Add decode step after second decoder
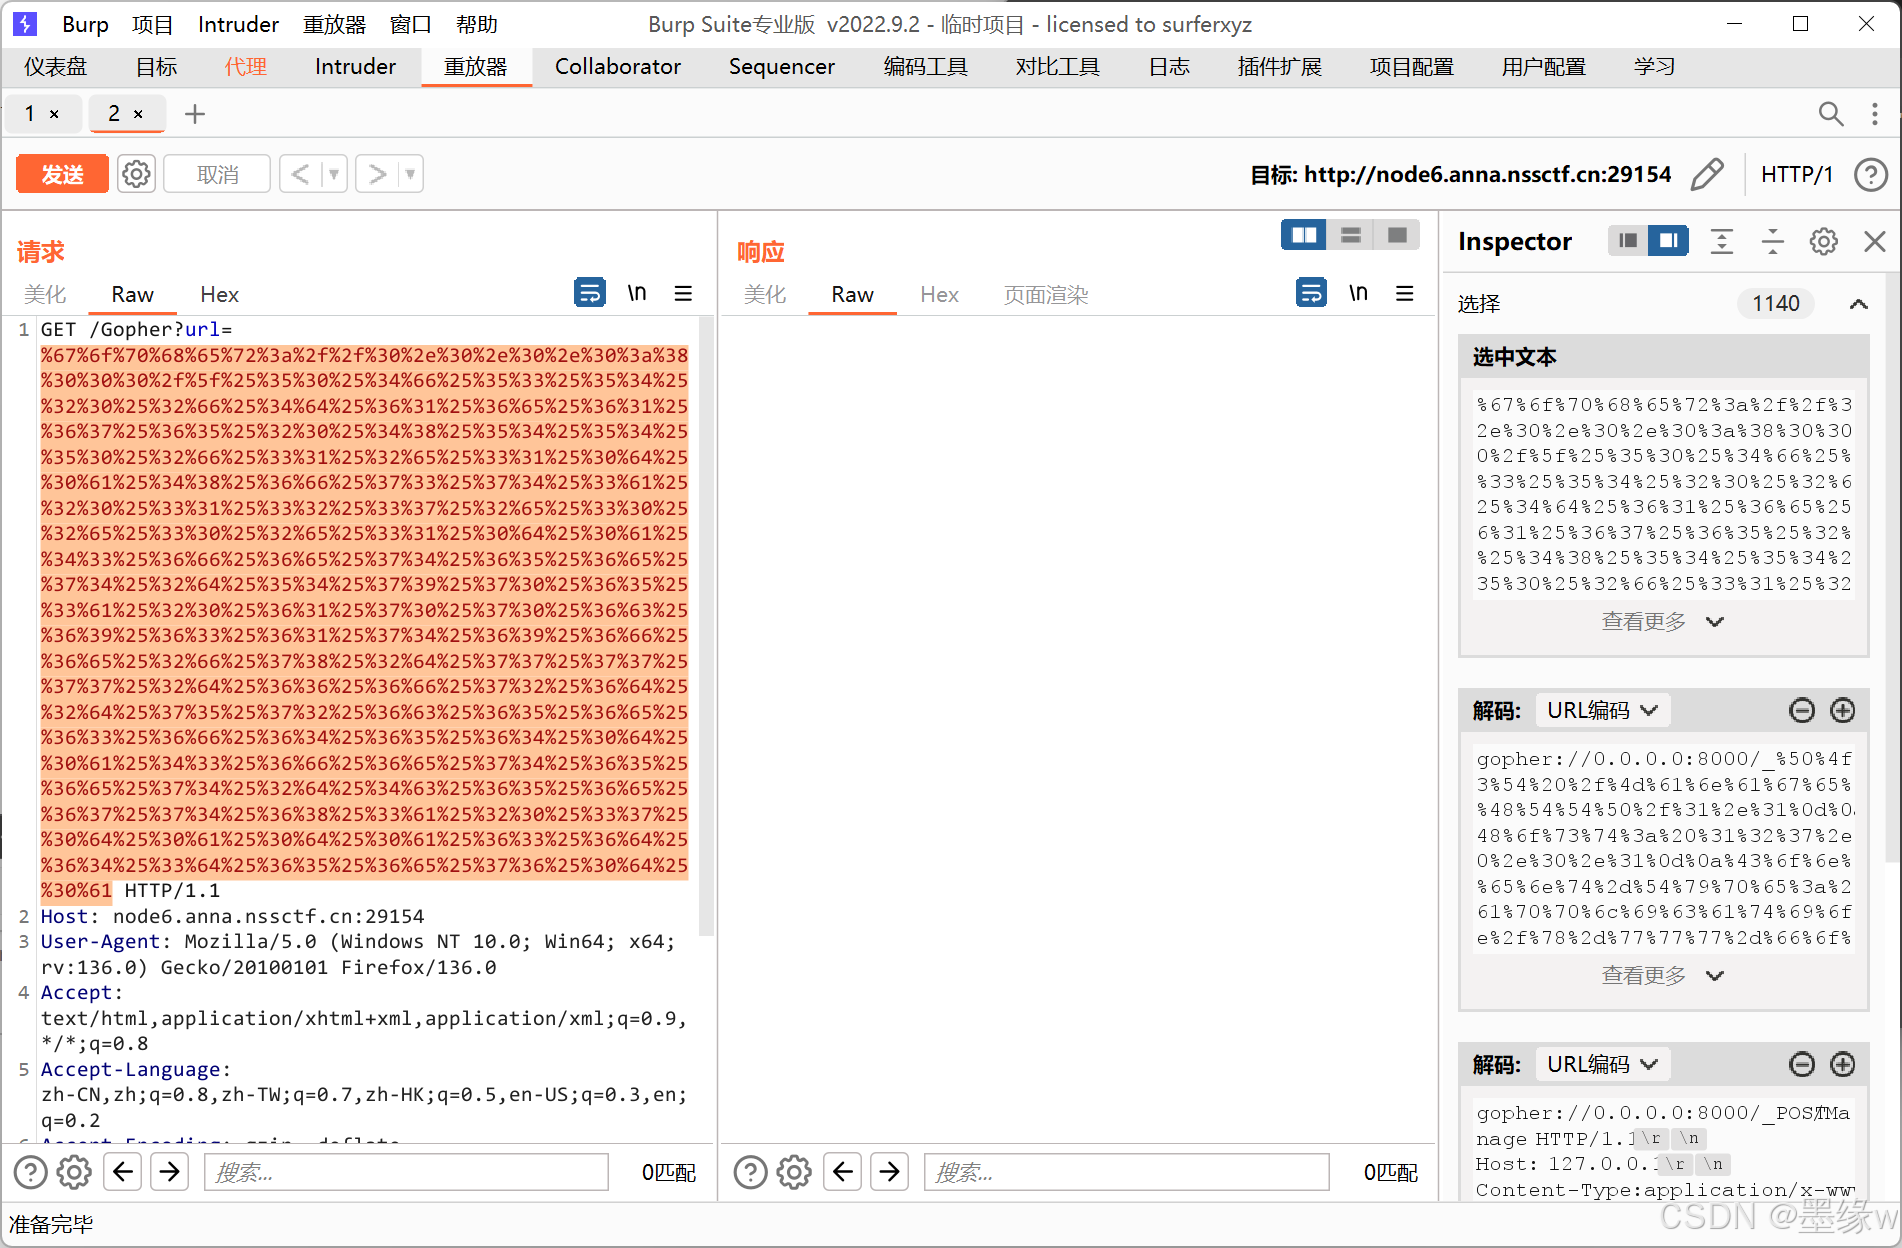Viewport: 1902px width, 1248px height. (x=1843, y=1064)
